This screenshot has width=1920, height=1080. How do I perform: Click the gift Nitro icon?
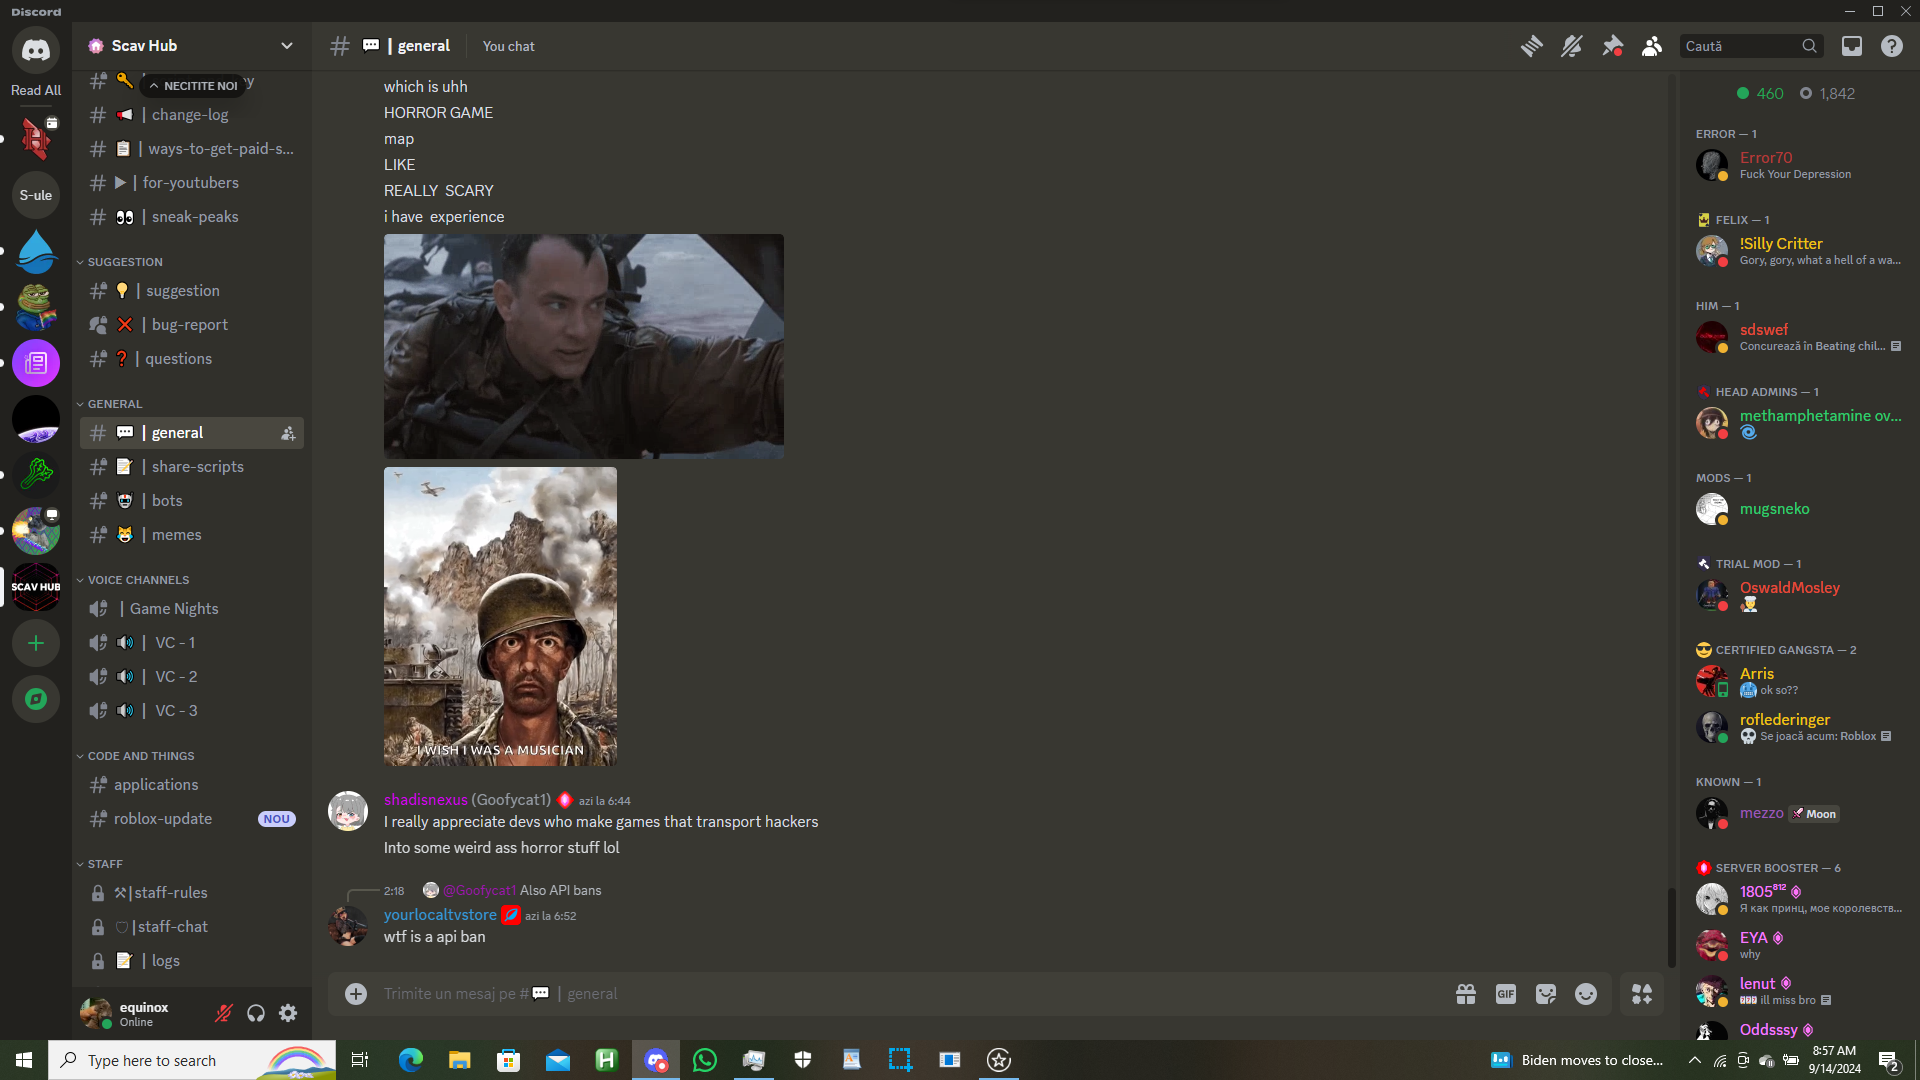pos(1466,994)
